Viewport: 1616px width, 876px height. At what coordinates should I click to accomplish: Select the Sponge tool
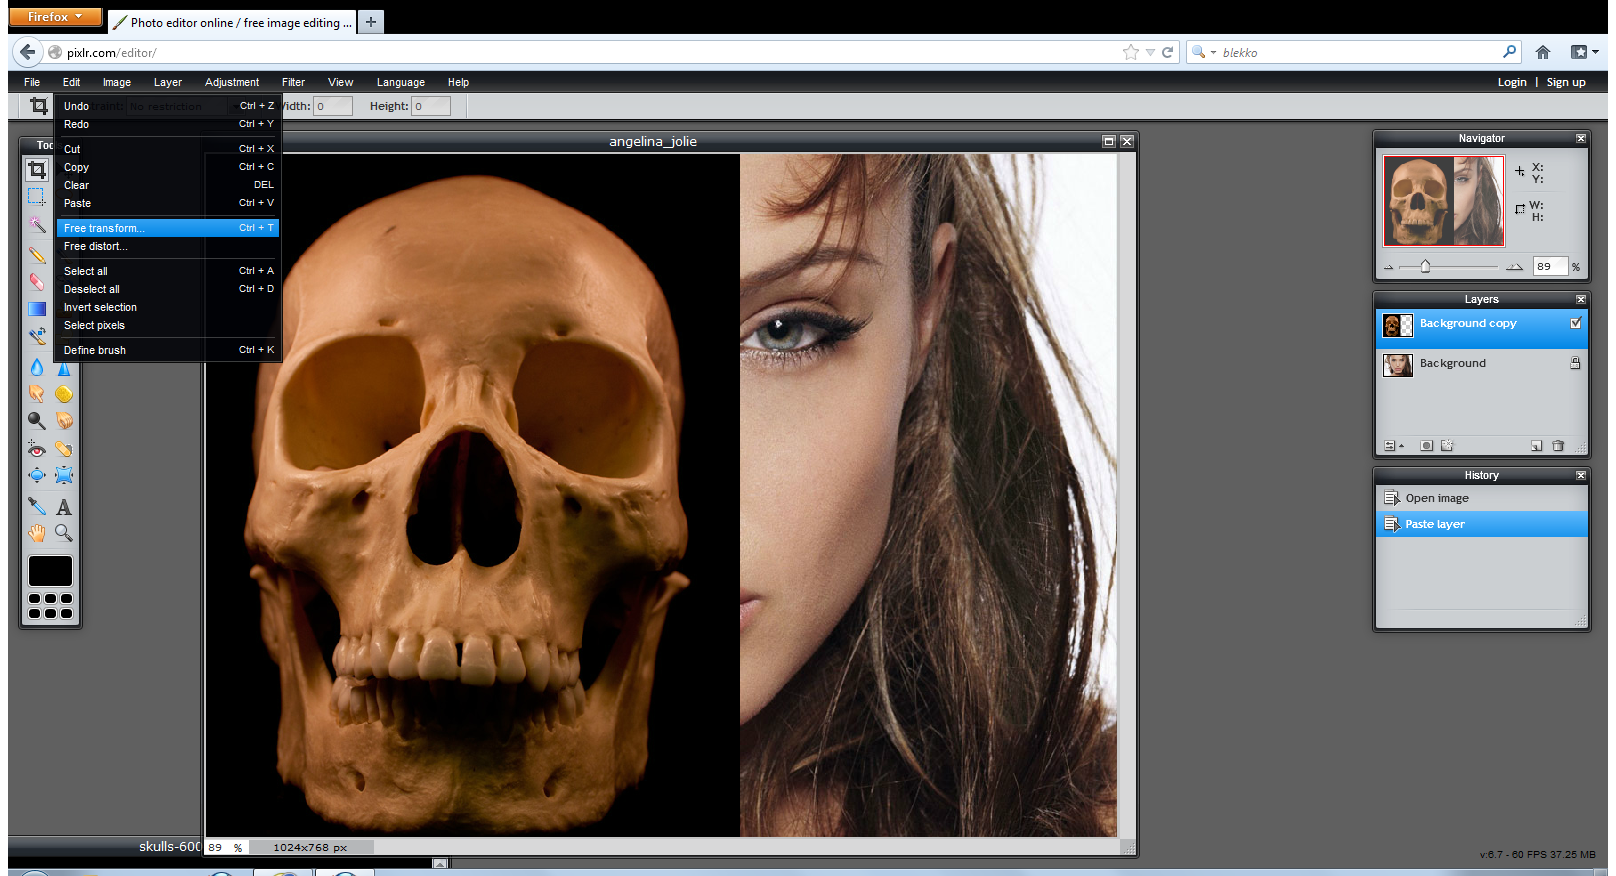[64, 393]
